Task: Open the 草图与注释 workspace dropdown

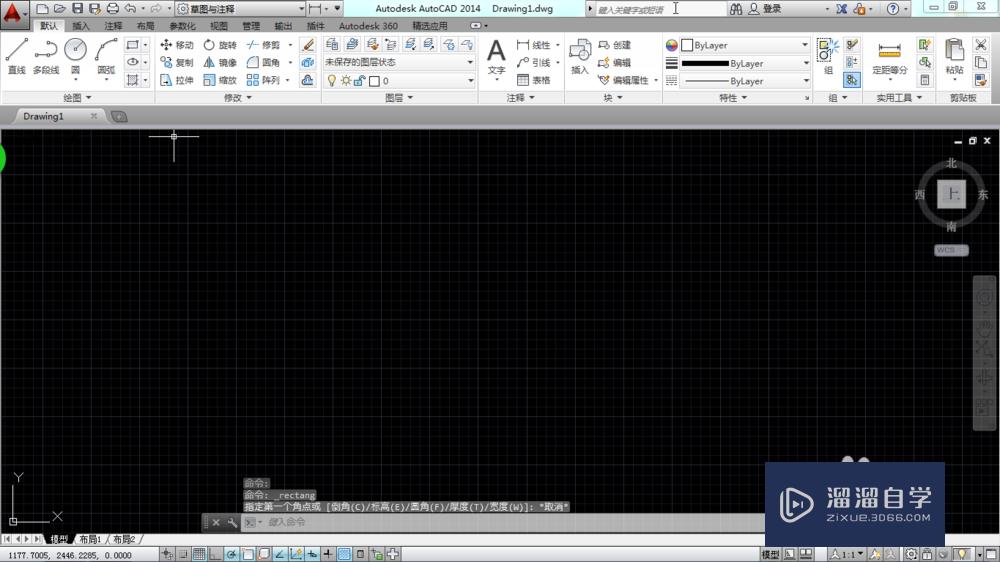Action: pos(240,9)
